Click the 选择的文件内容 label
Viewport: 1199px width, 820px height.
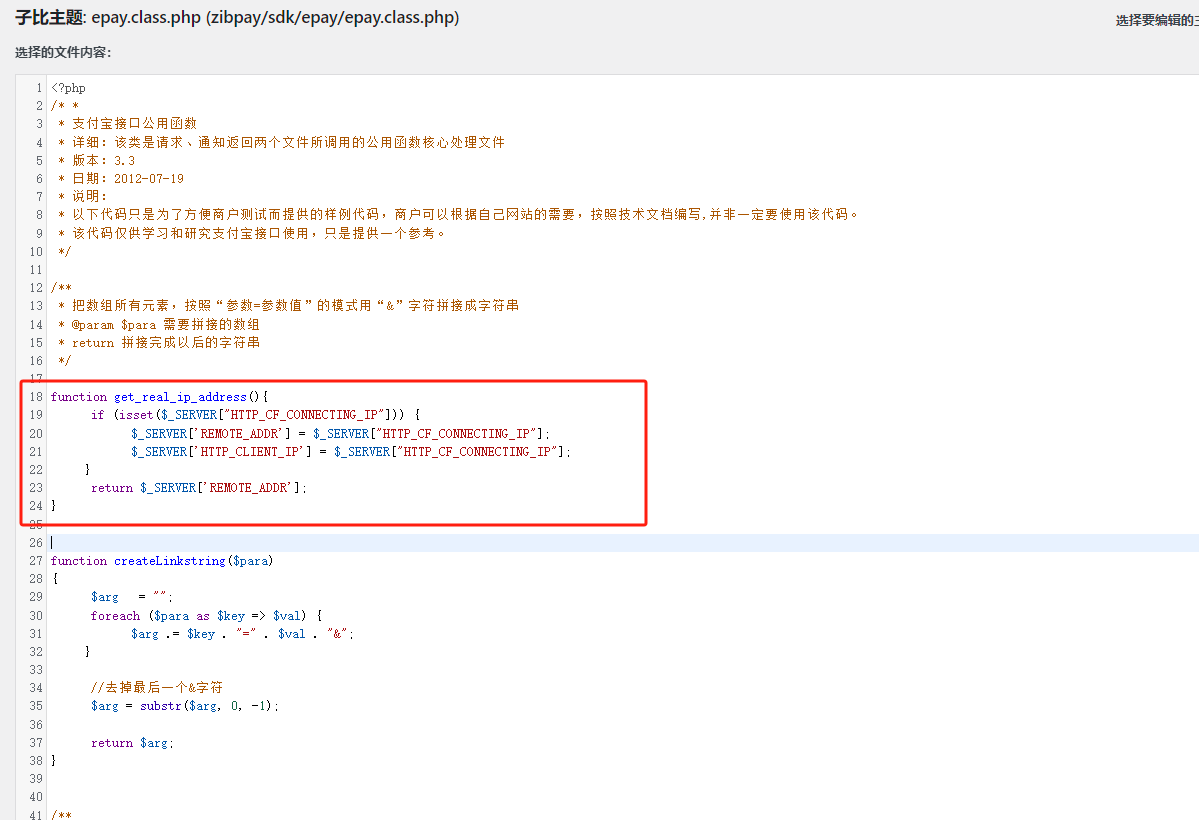point(63,52)
